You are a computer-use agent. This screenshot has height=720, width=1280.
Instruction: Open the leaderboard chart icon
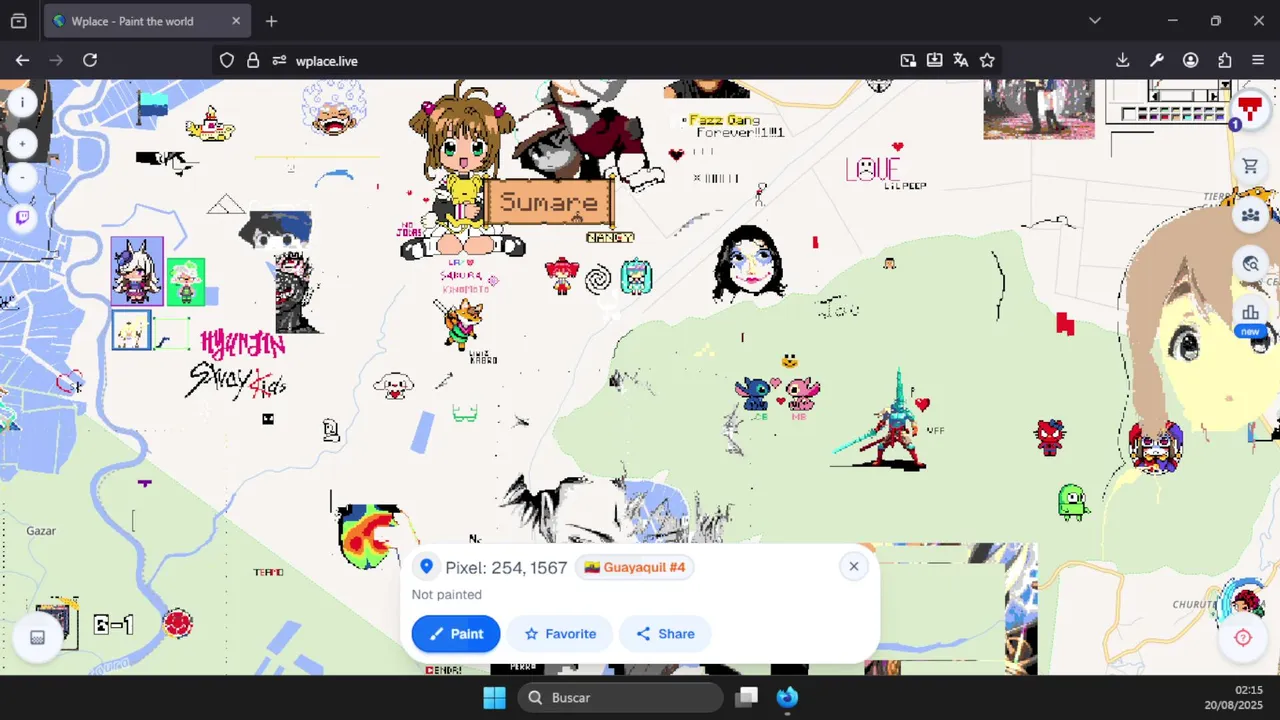pyautogui.click(x=1250, y=313)
